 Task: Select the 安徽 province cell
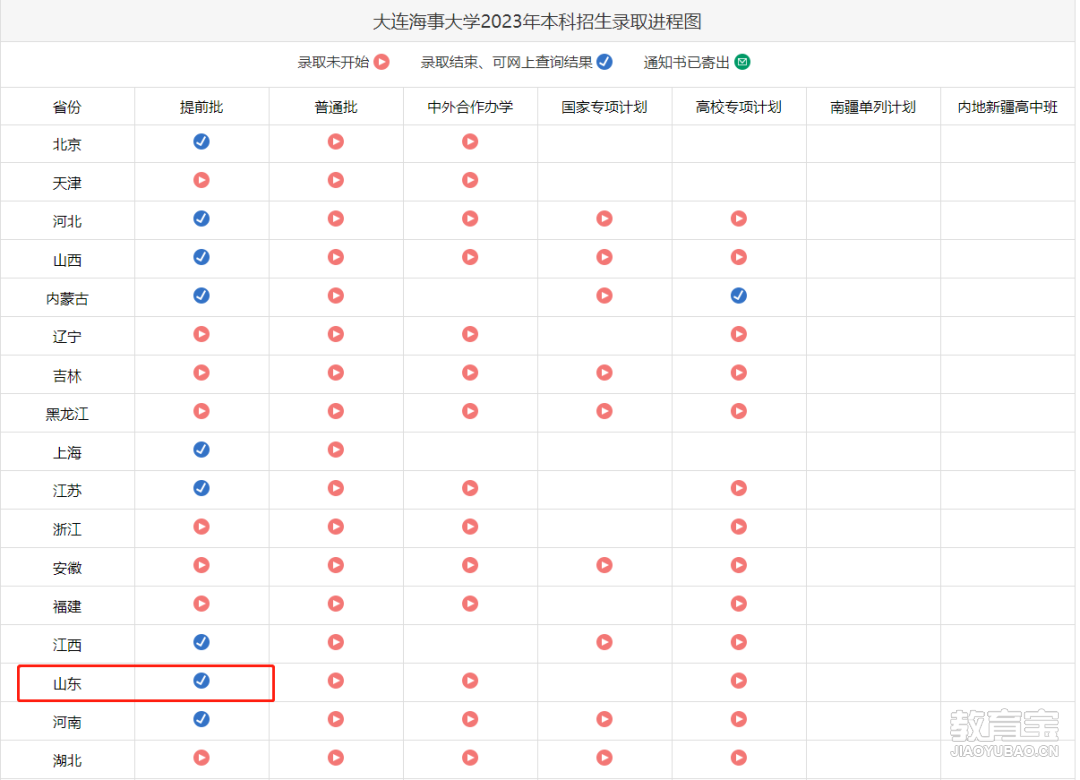coord(67,568)
